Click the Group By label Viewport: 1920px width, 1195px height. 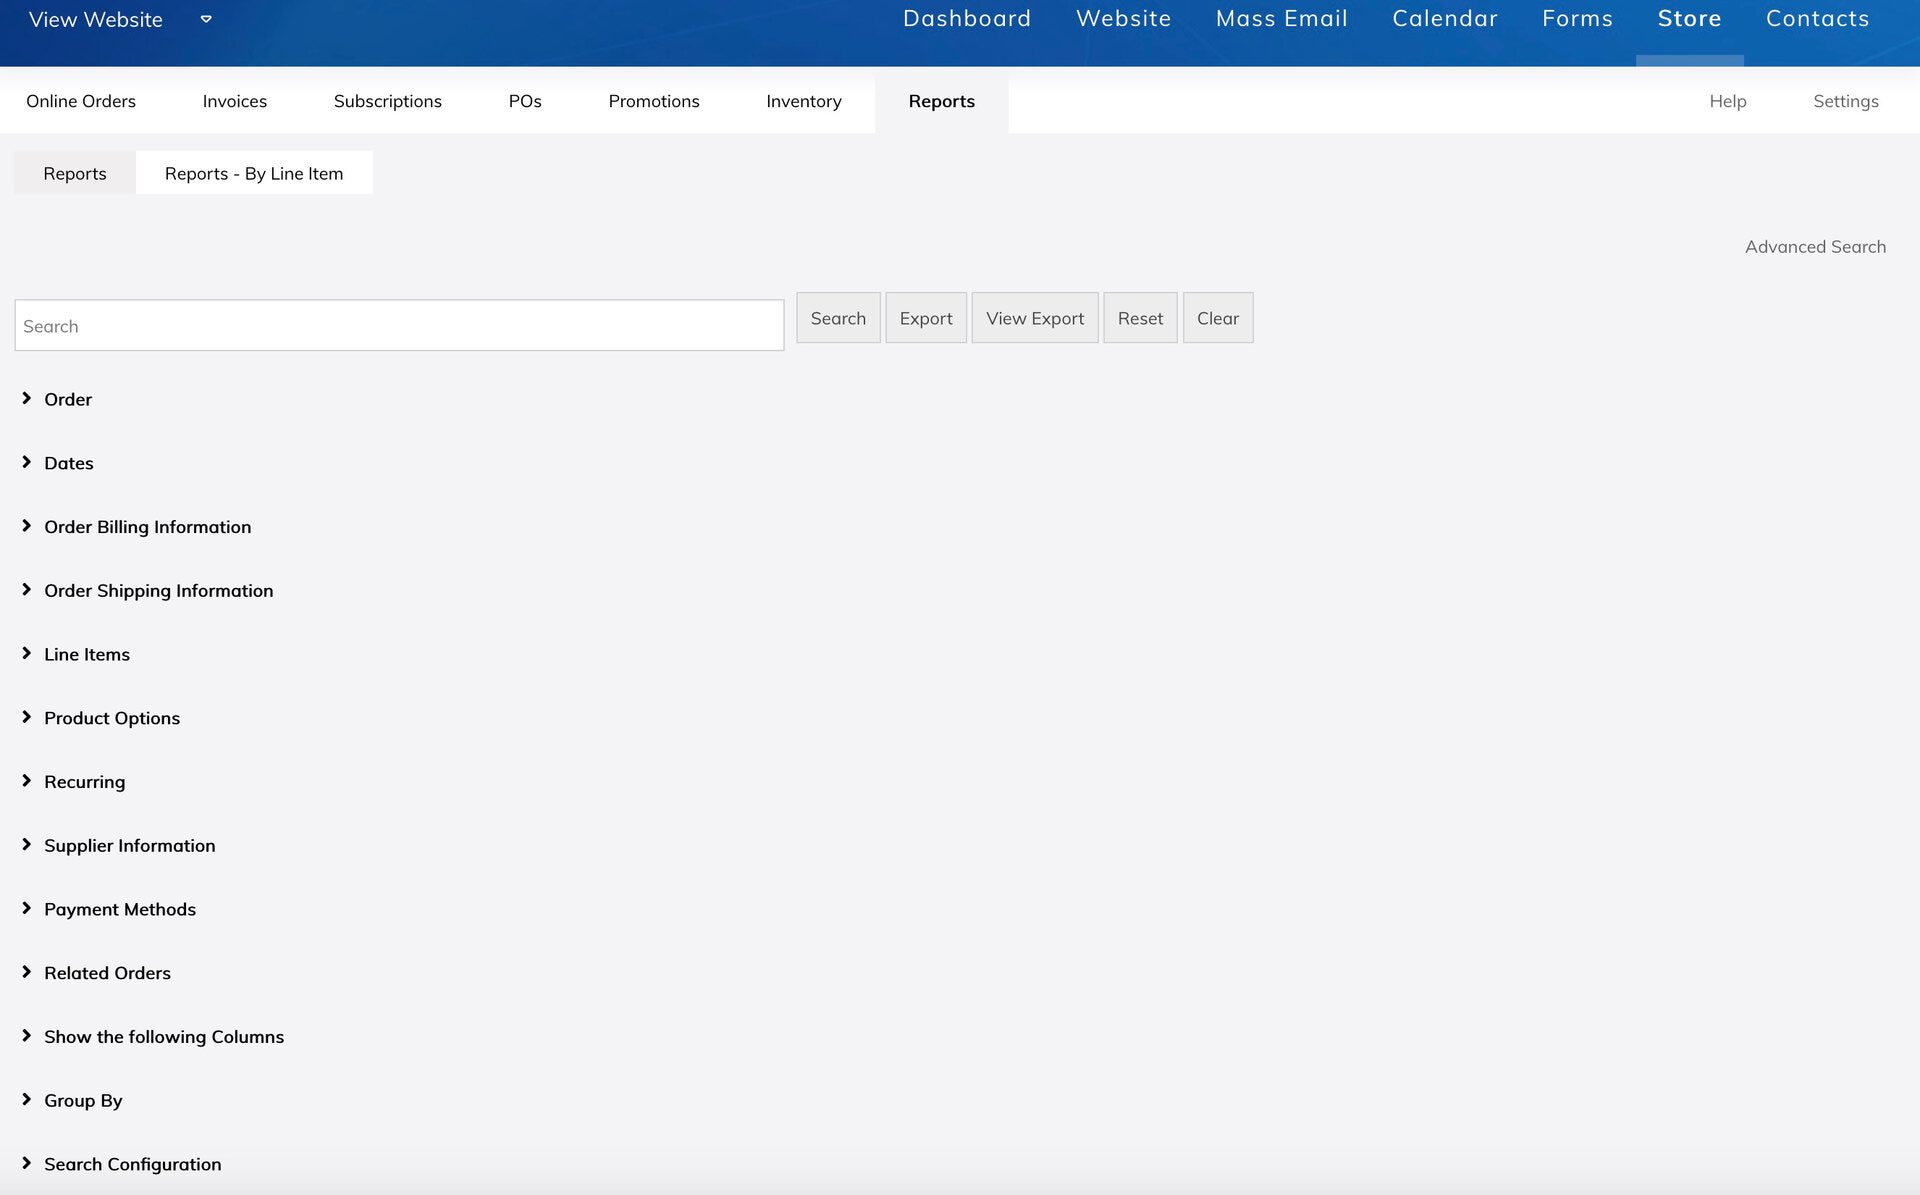pyautogui.click(x=83, y=1101)
